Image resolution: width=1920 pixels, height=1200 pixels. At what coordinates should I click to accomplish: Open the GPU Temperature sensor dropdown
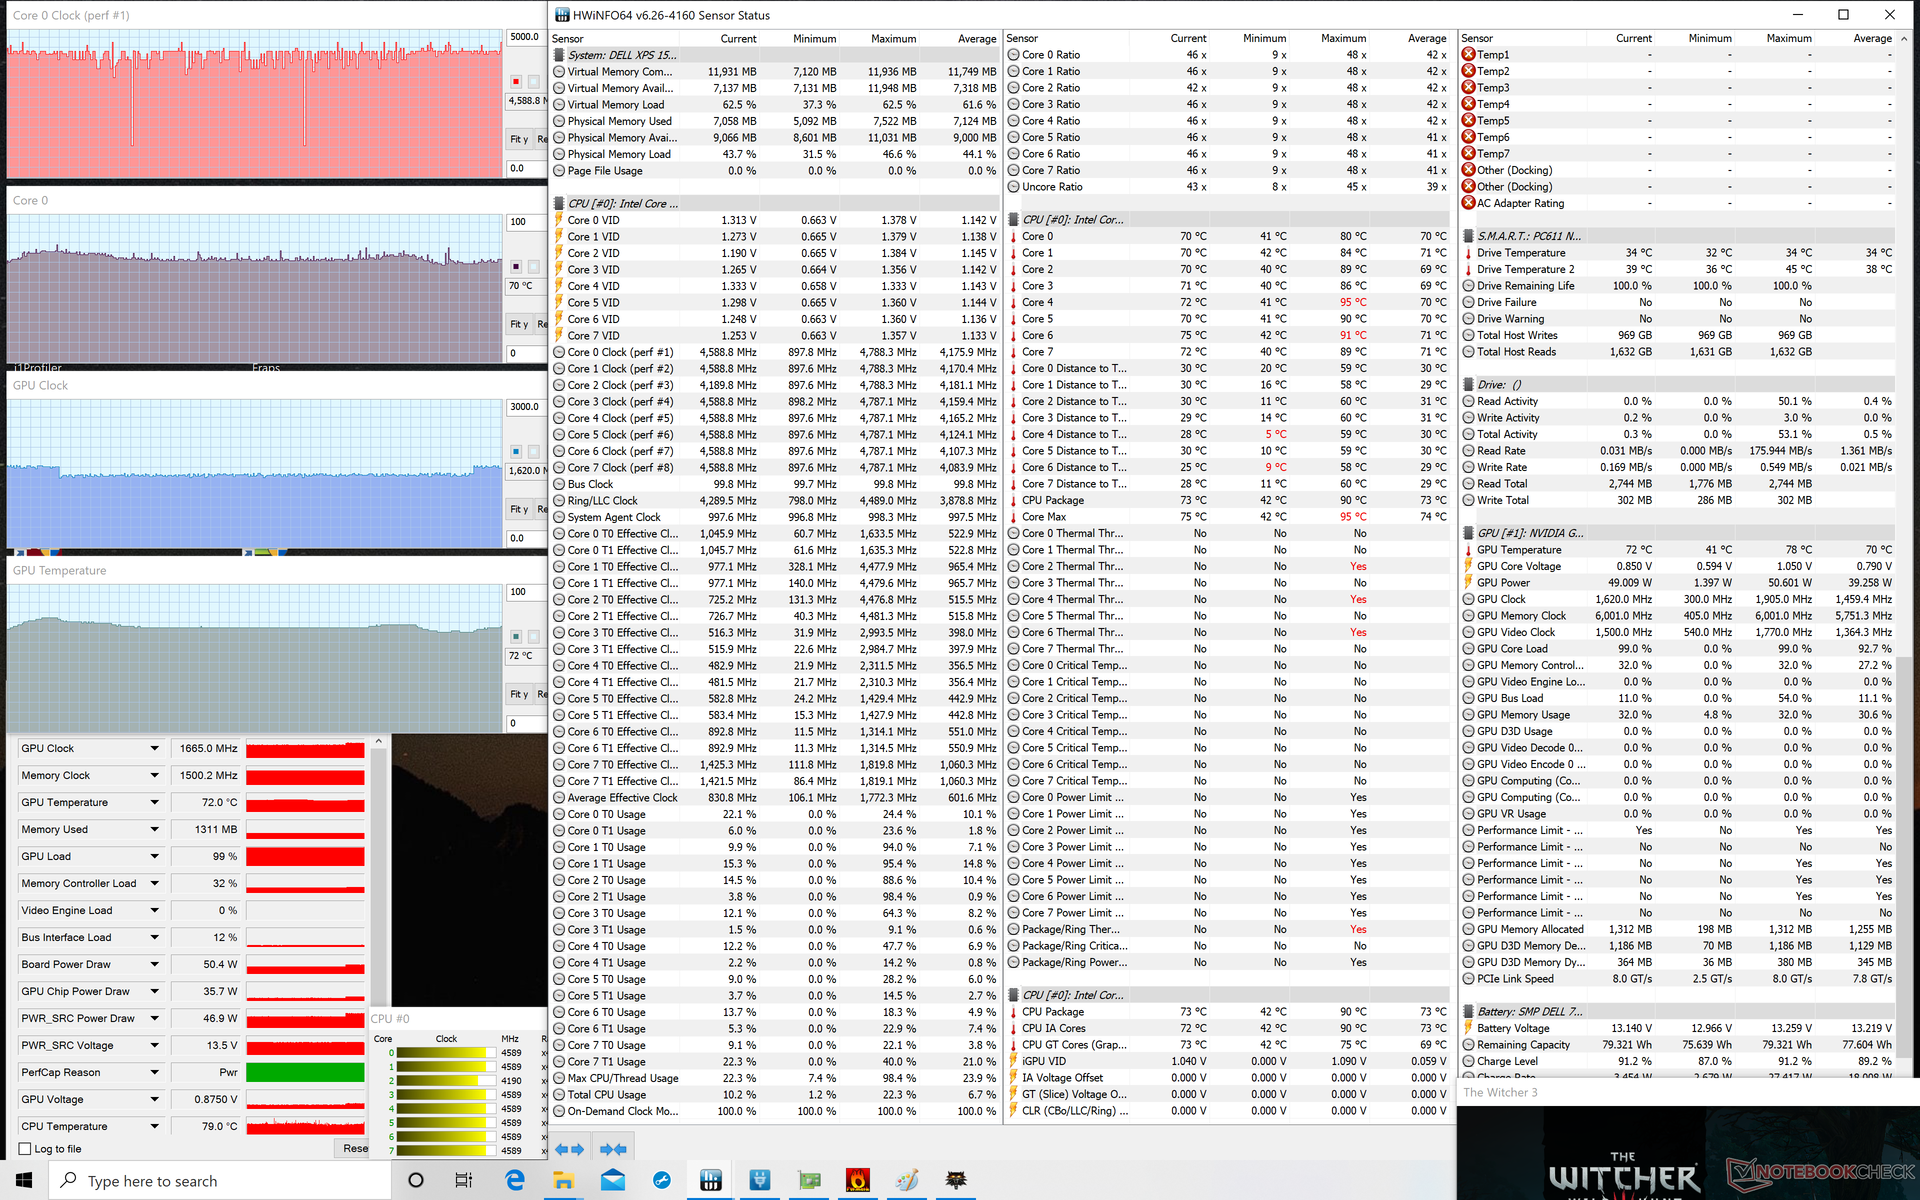[x=154, y=802]
